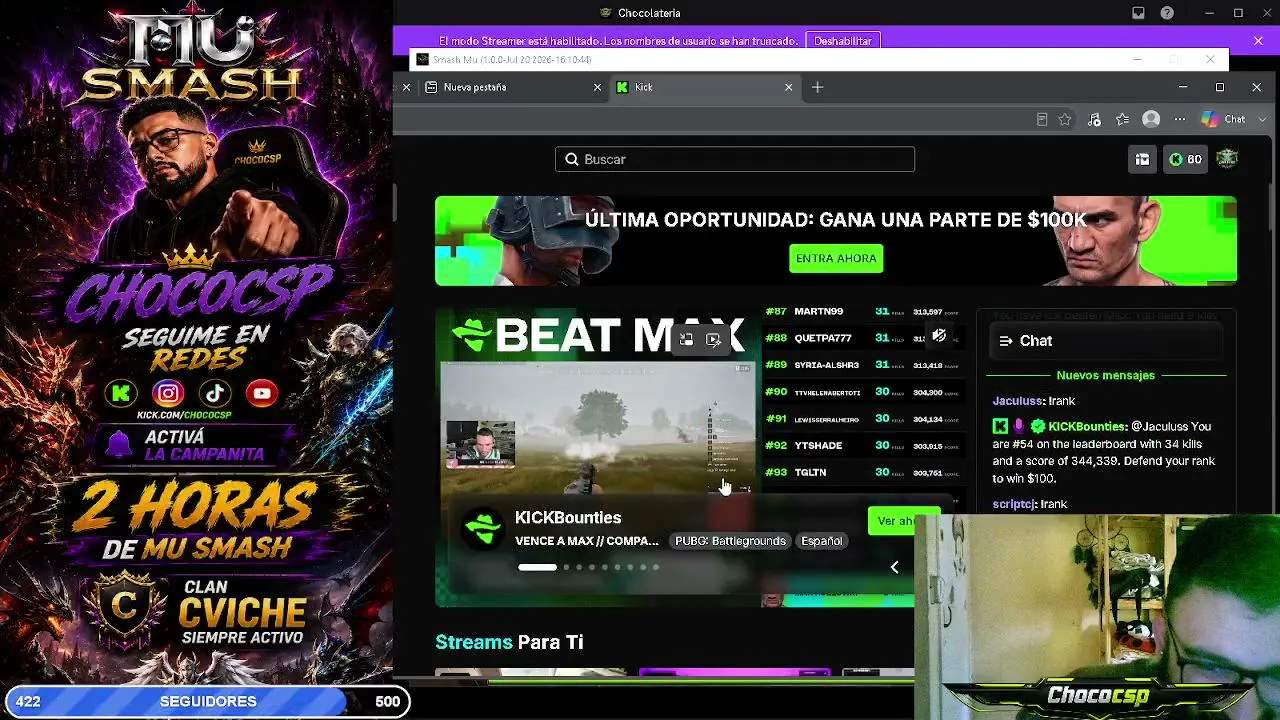The image size is (1280, 720).
Task: Open the Kick points balance showing 80
Action: pos(1185,159)
